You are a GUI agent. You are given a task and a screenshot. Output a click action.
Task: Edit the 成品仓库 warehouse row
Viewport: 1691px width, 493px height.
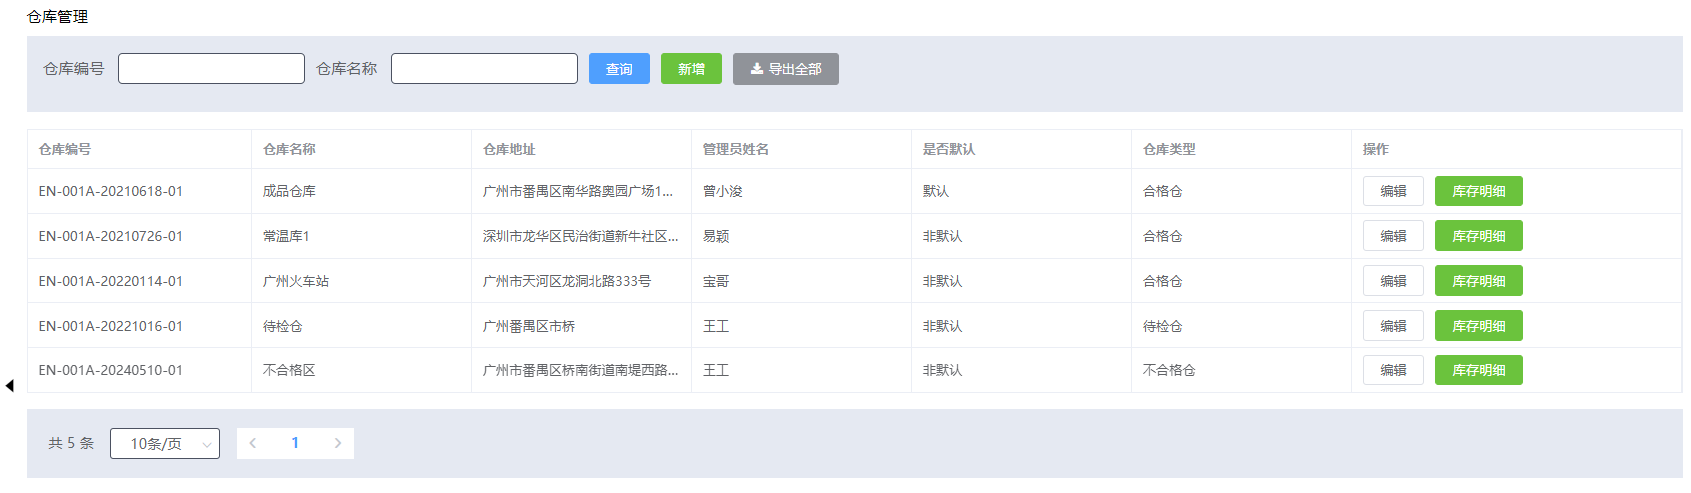[x=1392, y=191]
